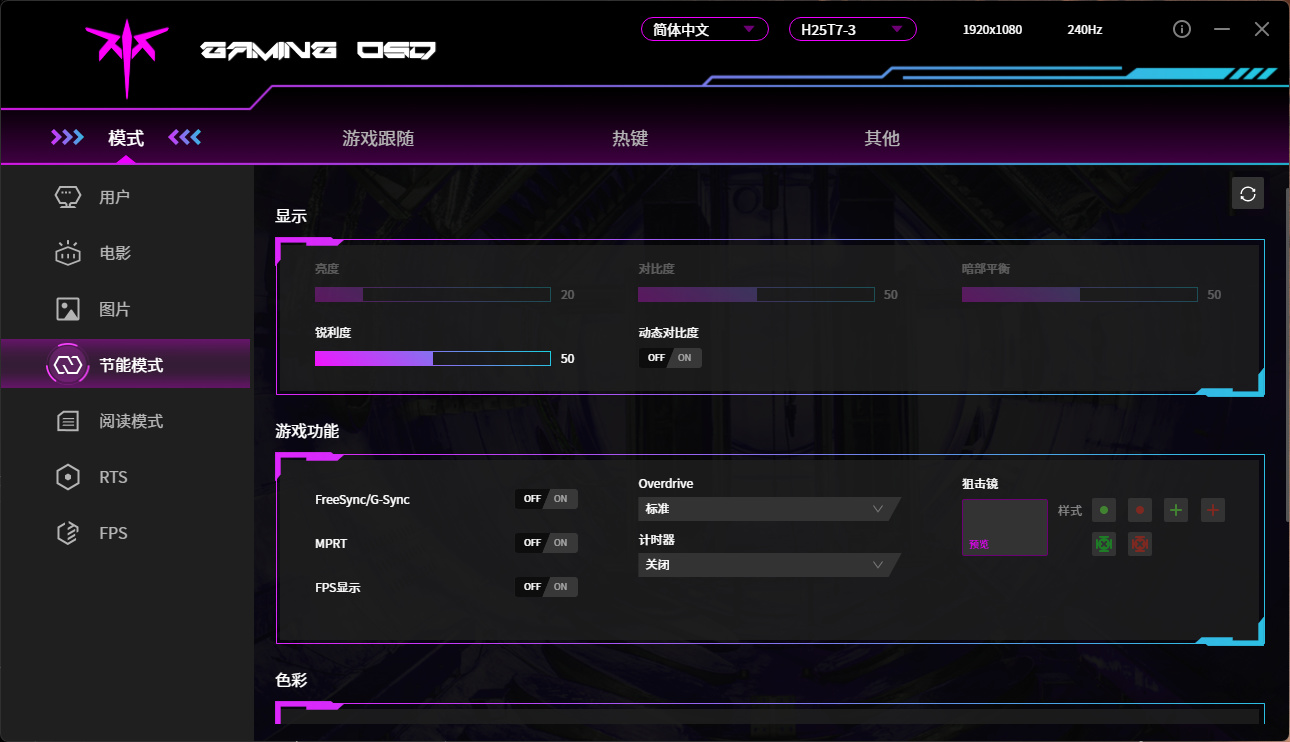
Task: Click the 锐利度 value 50
Action: click(x=567, y=359)
